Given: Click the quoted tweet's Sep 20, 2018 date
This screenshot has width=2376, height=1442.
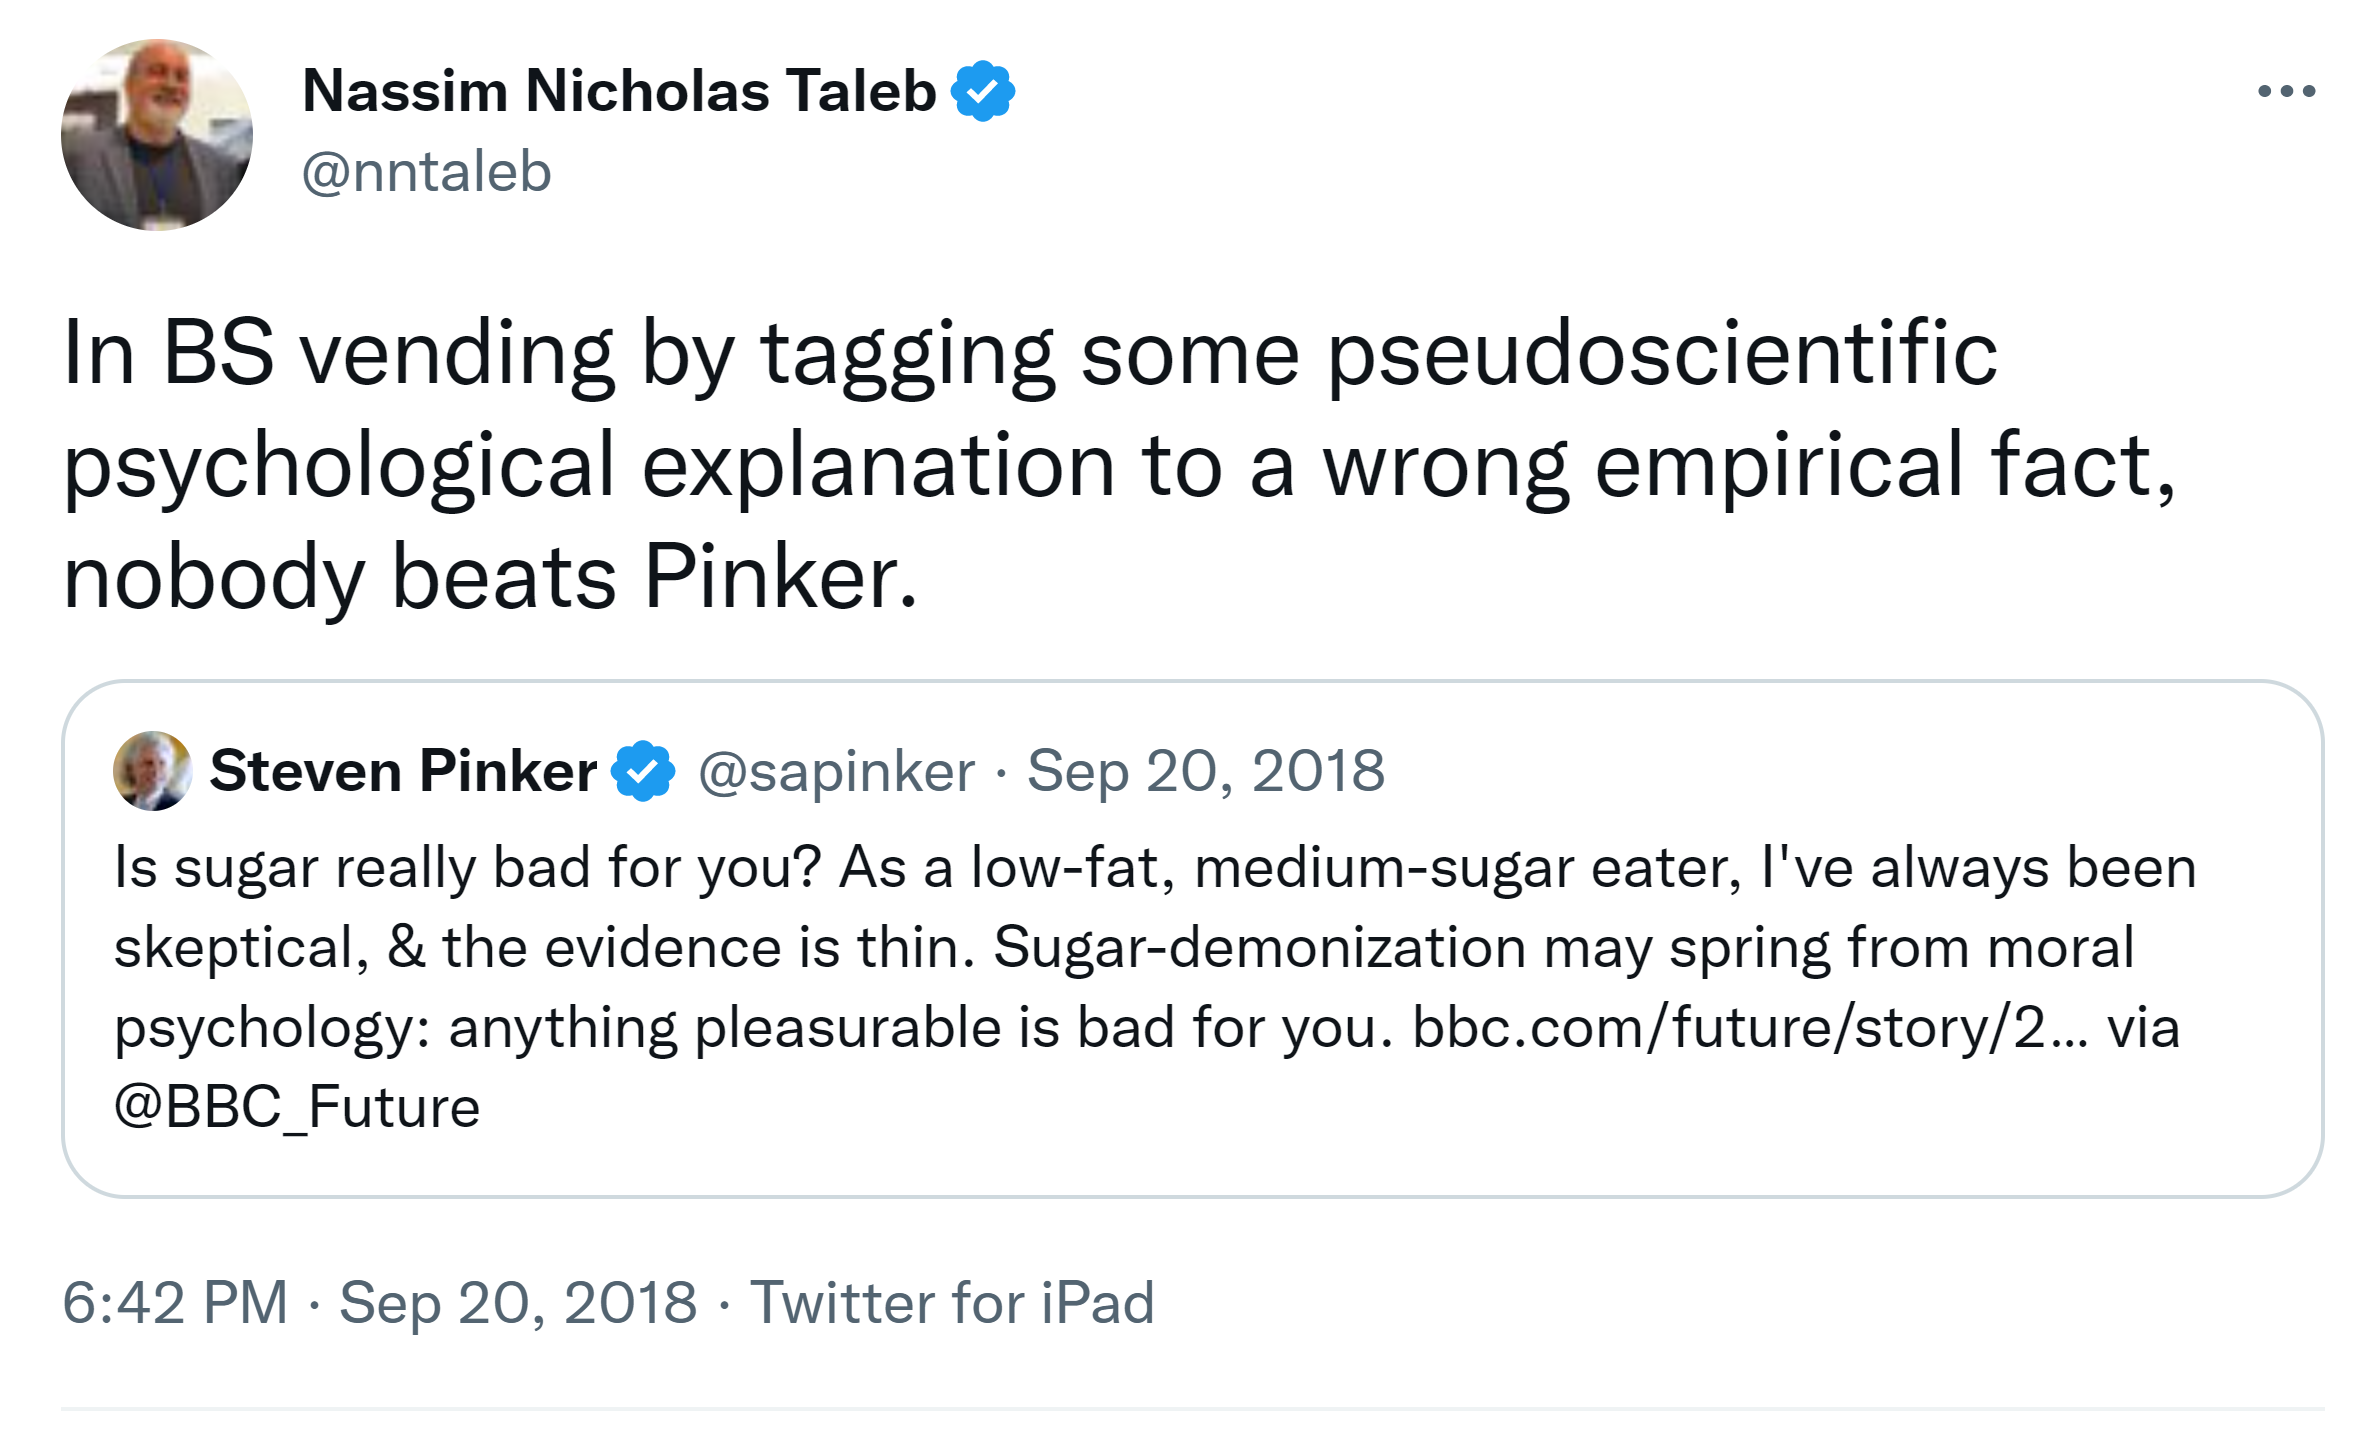Looking at the screenshot, I should click(1206, 772).
